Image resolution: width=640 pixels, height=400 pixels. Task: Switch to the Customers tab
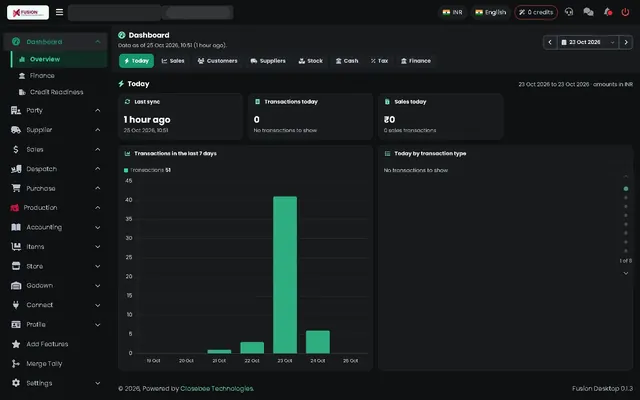pyautogui.click(x=217, y=61)
